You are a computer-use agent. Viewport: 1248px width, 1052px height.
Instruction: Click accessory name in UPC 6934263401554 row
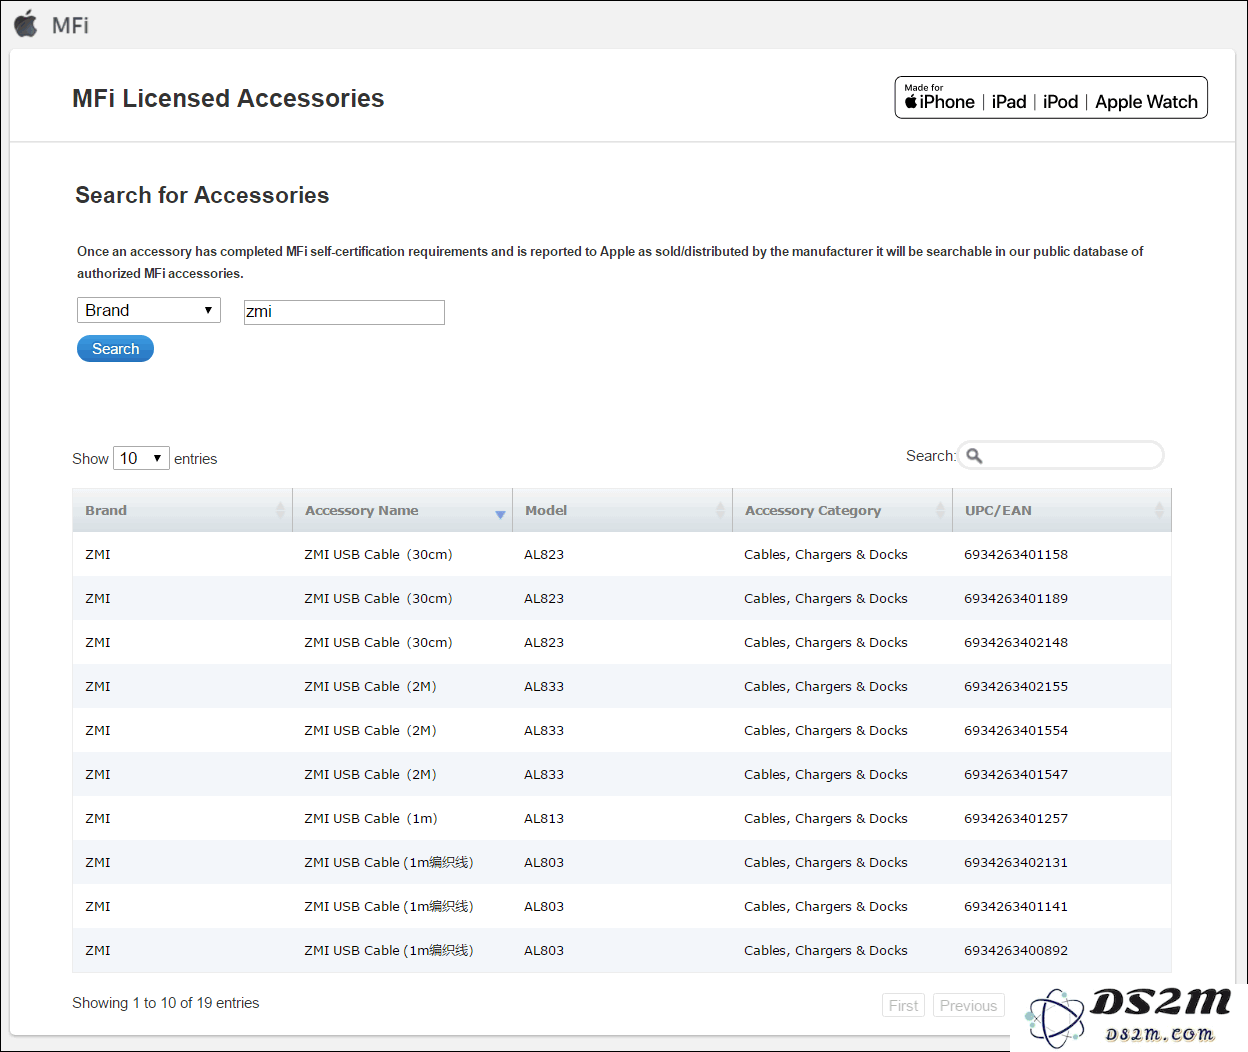pos(371,730)
